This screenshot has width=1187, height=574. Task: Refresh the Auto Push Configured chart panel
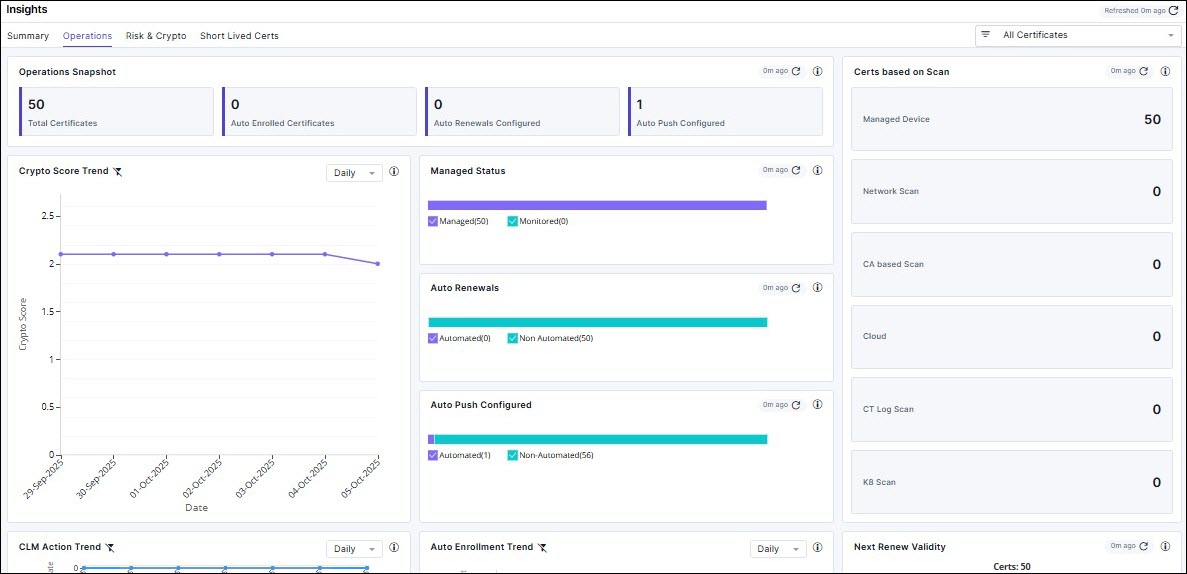pos(796,405)
